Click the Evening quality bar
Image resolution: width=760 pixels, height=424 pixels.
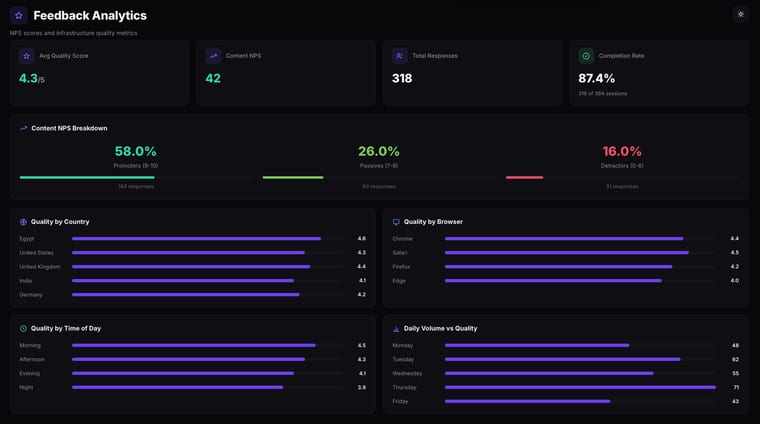click(183, 373)
